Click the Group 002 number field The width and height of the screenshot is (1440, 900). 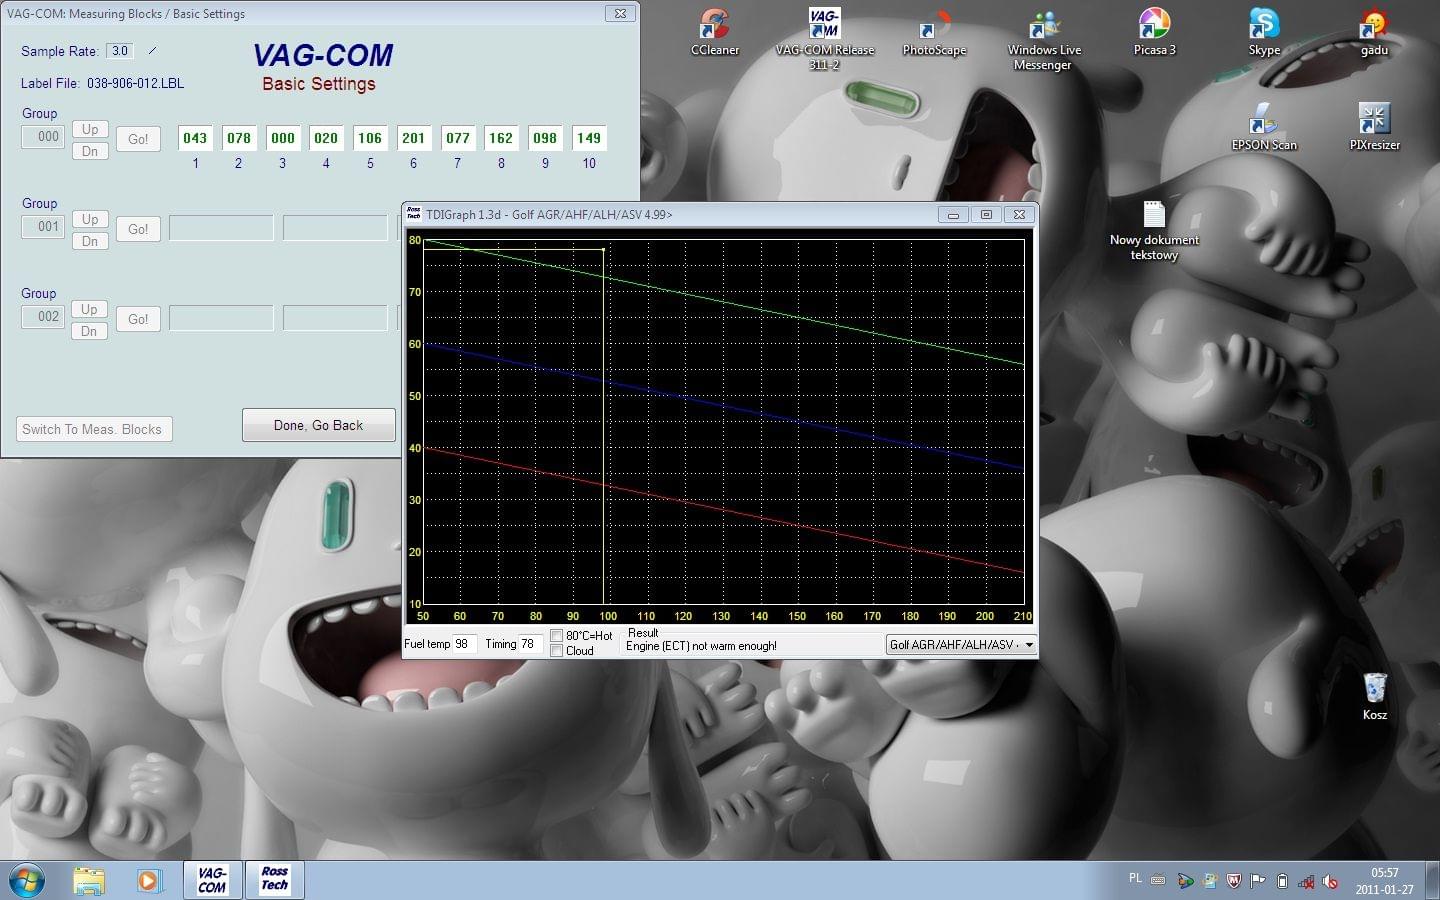43,317
